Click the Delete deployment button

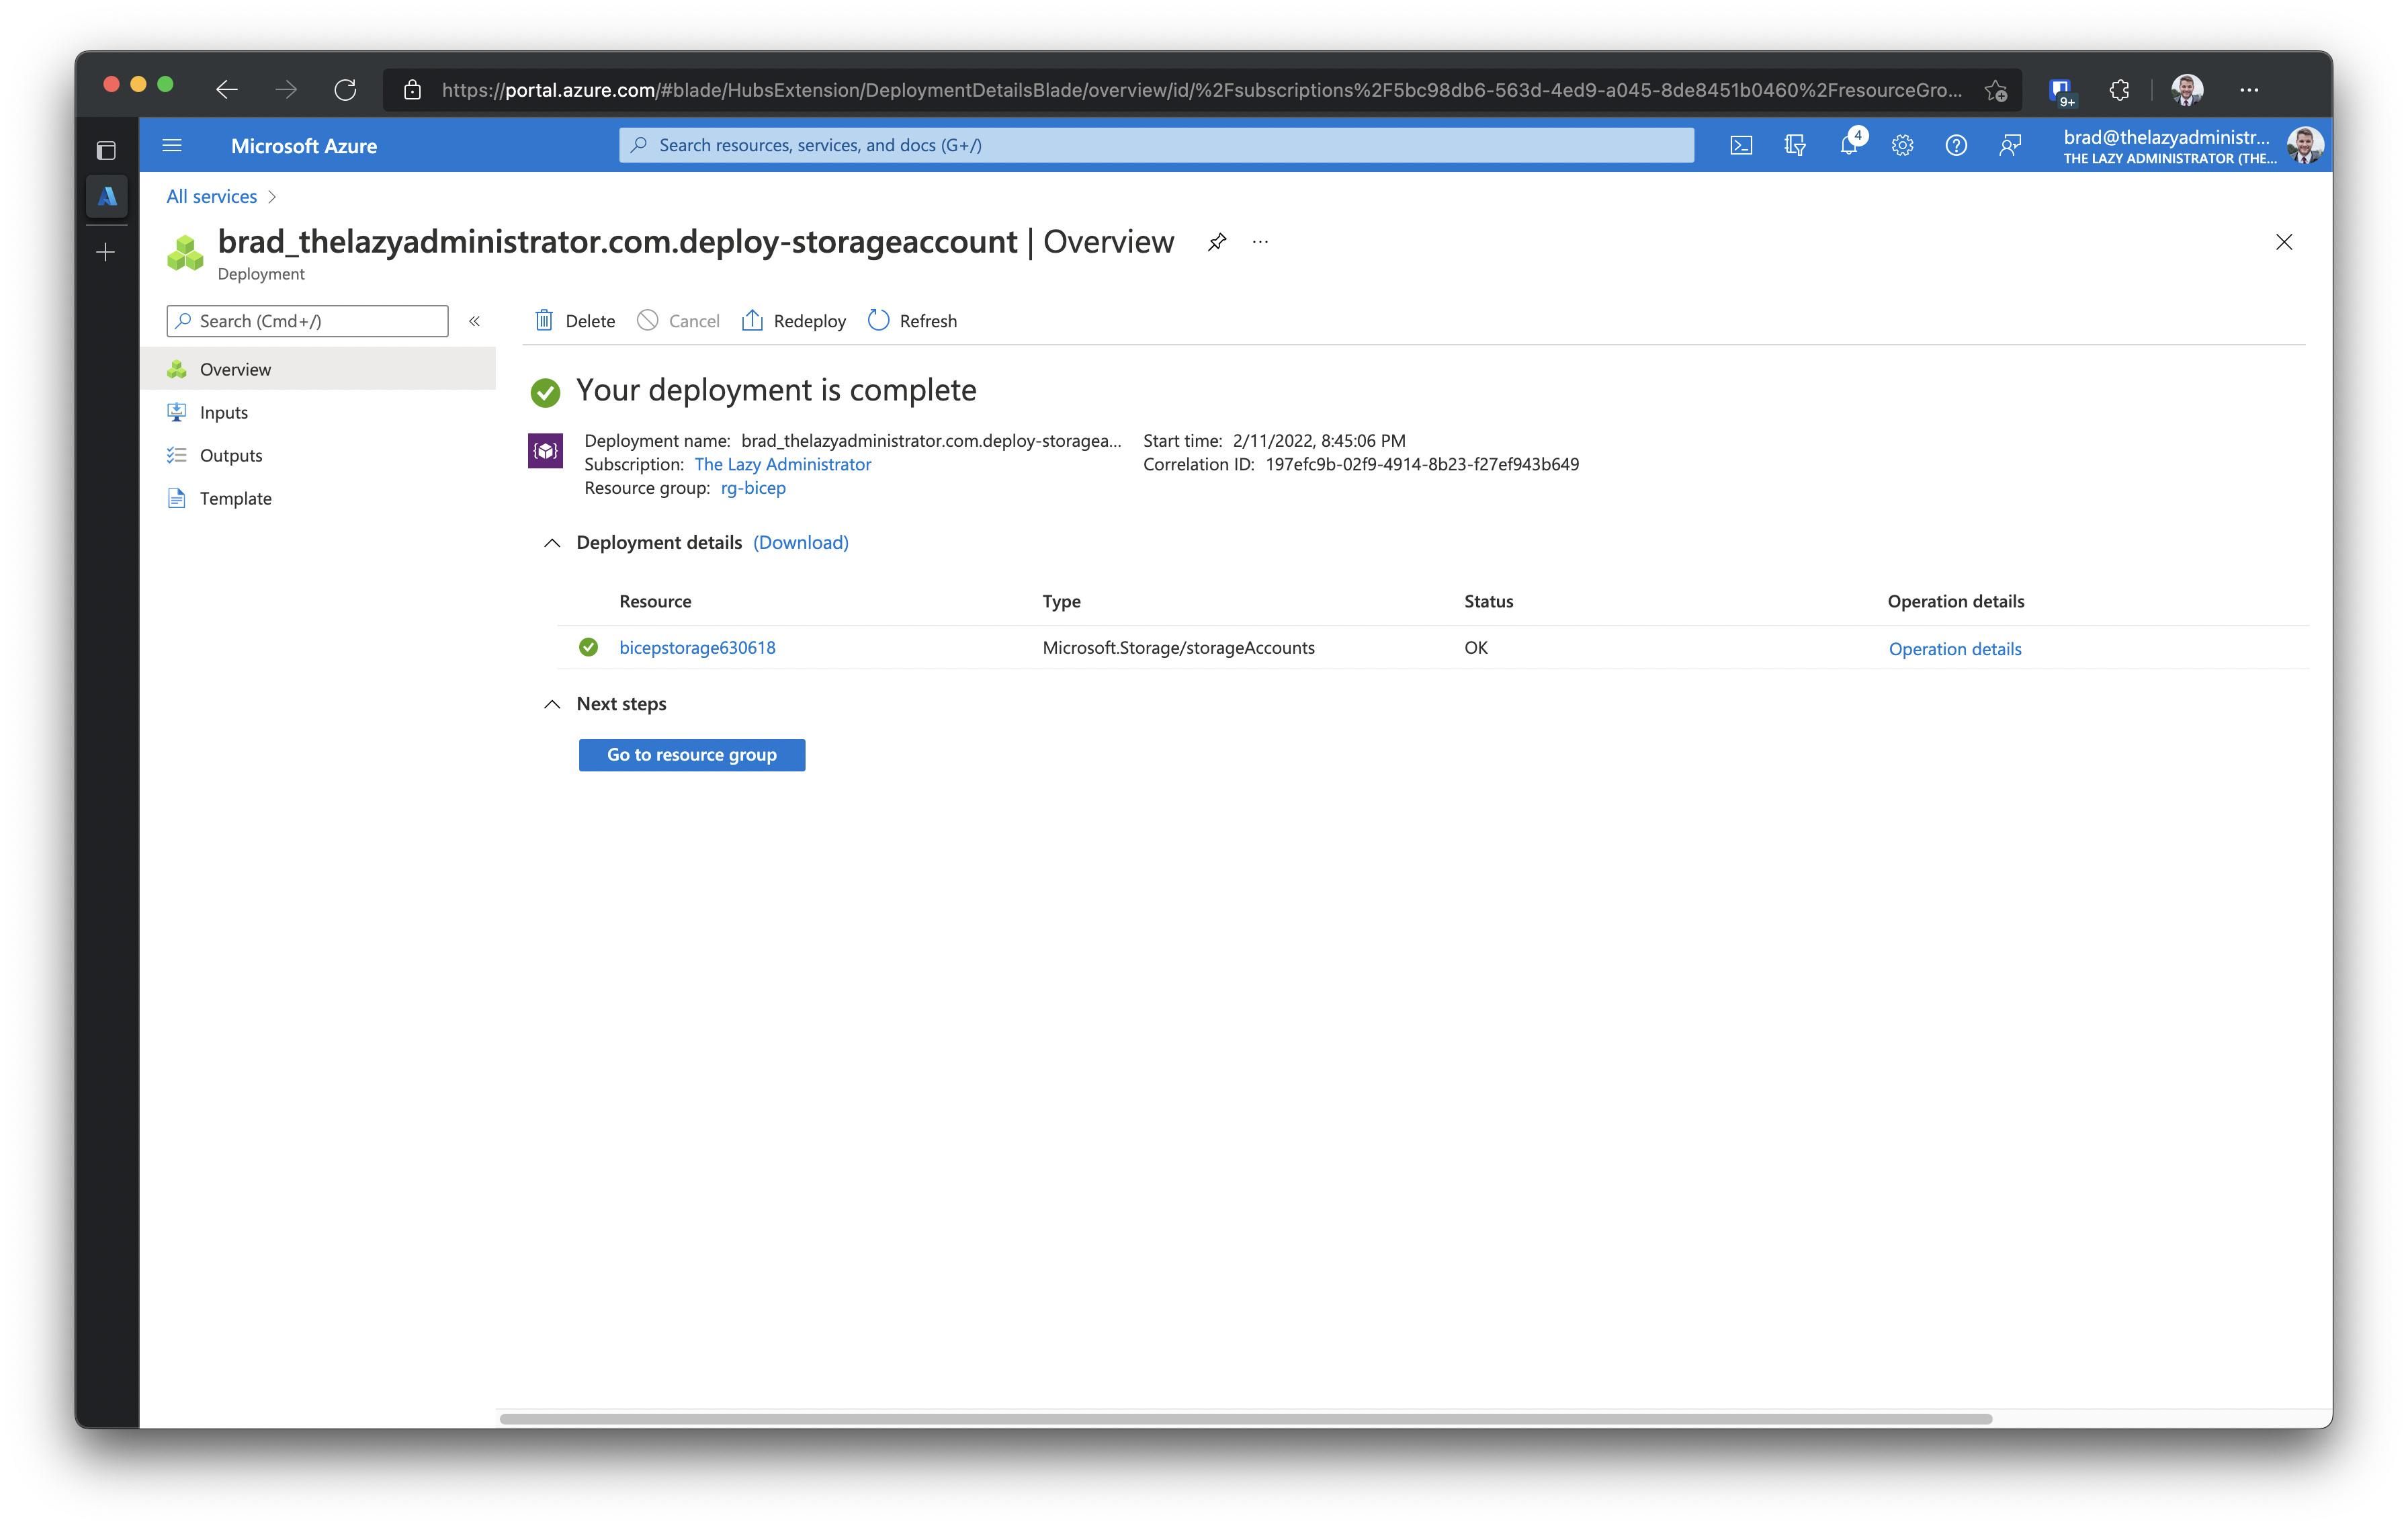pos(575,321)
